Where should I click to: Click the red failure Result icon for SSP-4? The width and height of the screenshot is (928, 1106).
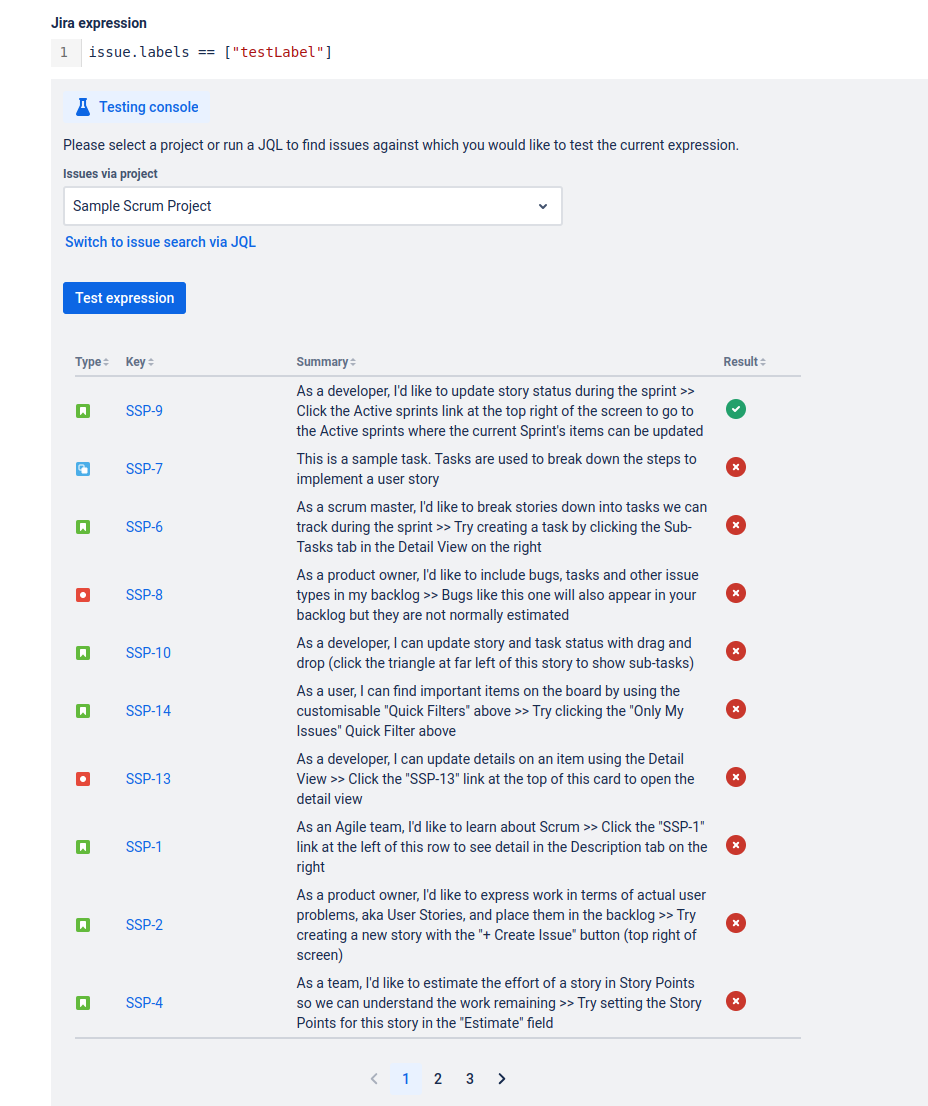click(736, 1001)
